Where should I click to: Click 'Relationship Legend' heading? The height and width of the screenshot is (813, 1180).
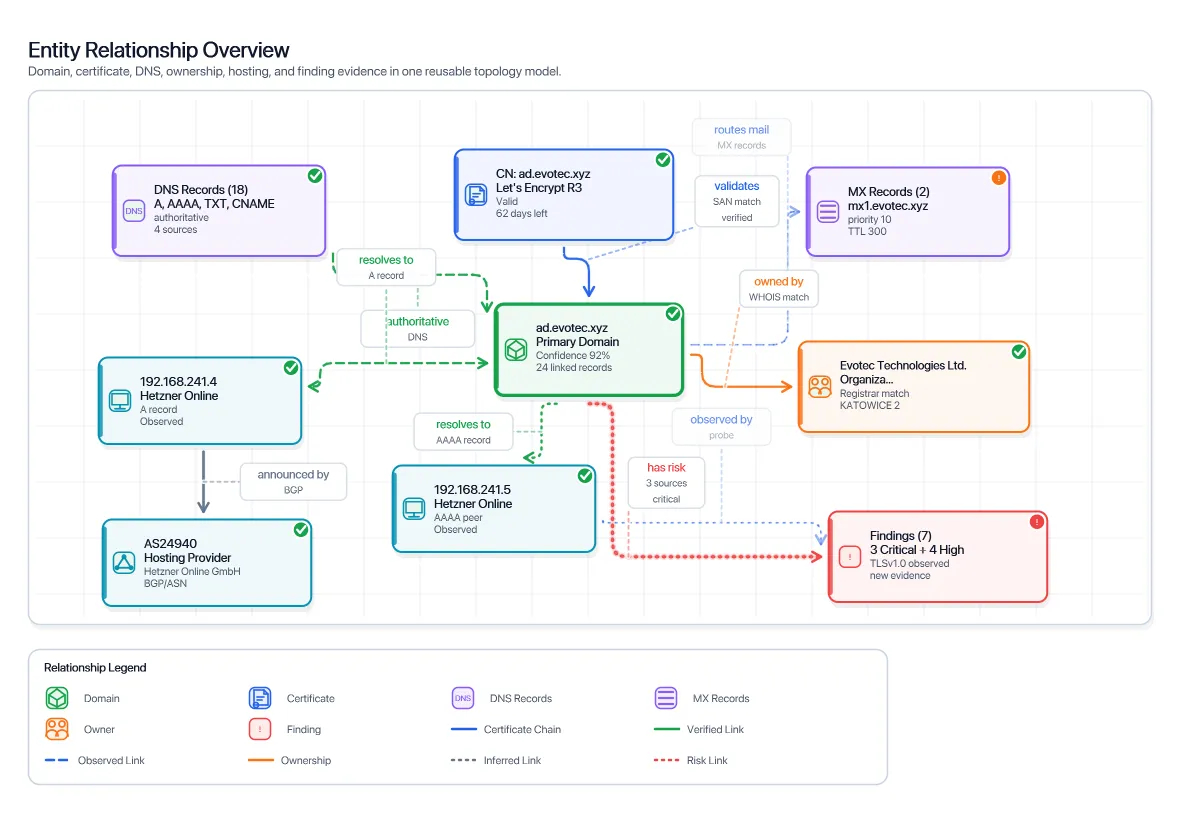[x=95, y=668]
